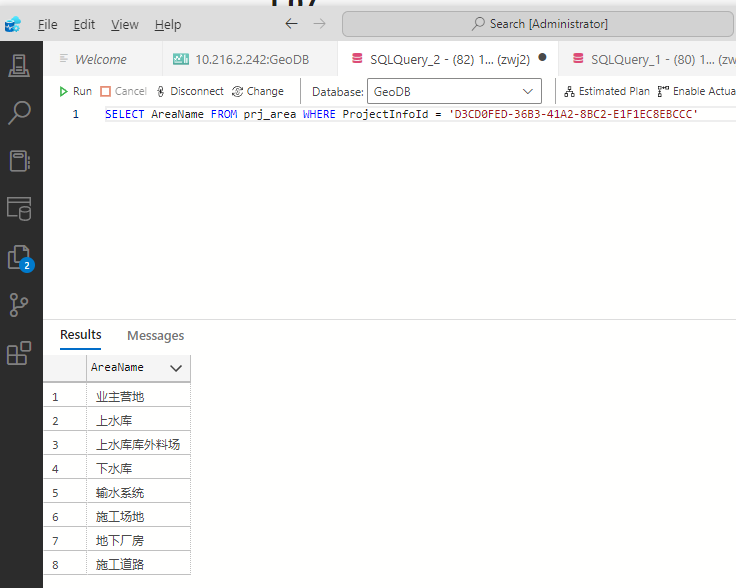
Task: Open the Notebooks view in the sidebar
Action: tap(19, 160)
